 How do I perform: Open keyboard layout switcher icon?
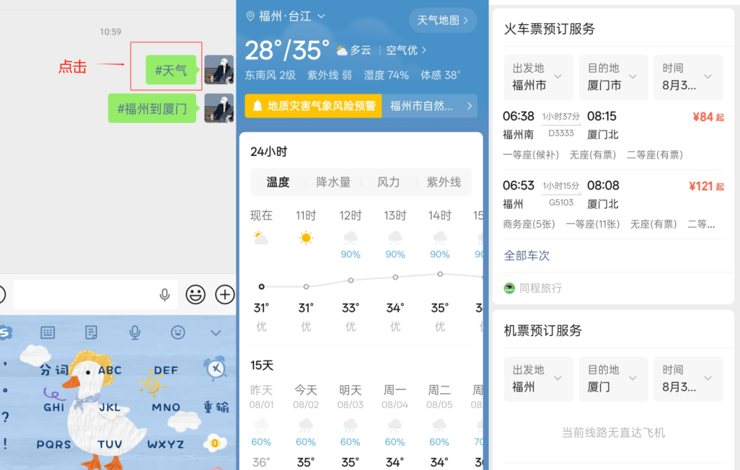[47, 332]
